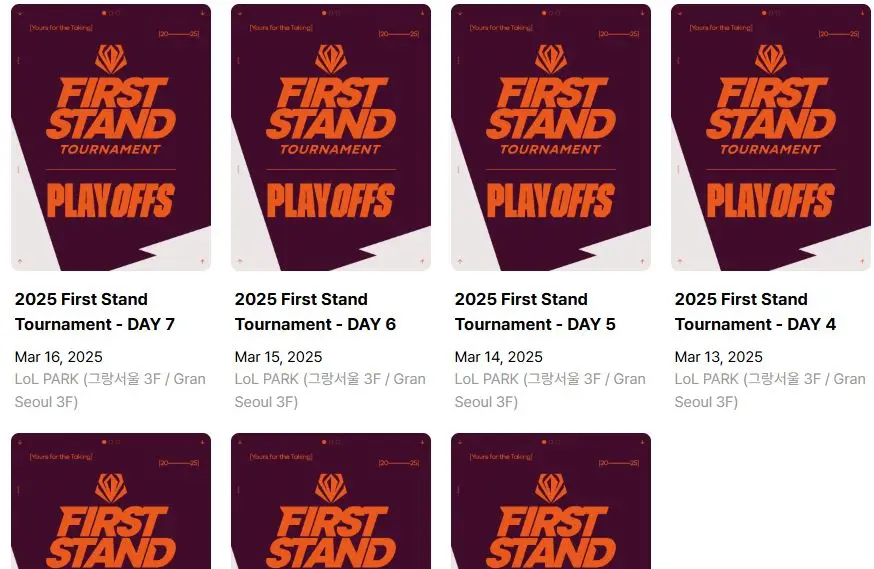874x569 pixels.
Task: Select the Mar 15, 2025 date text
Action: [x=279, y=357]
